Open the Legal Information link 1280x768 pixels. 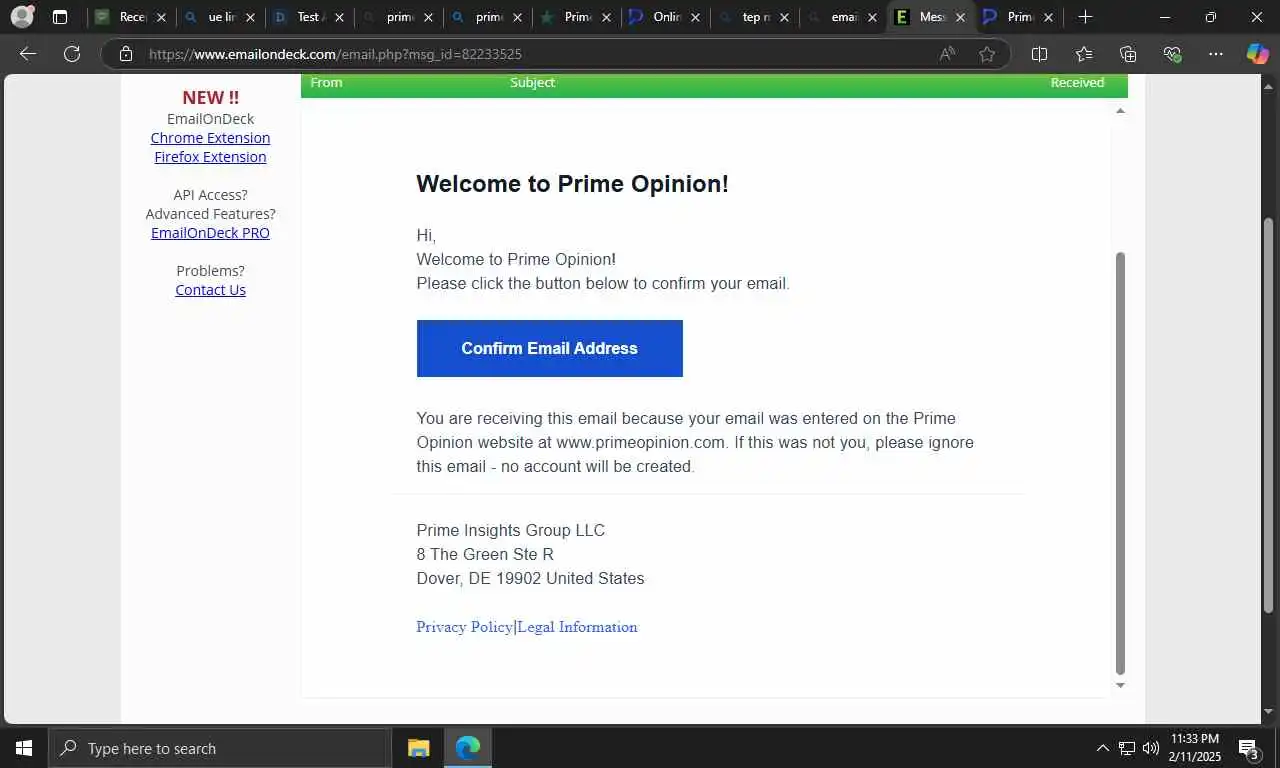click(577, 627)
